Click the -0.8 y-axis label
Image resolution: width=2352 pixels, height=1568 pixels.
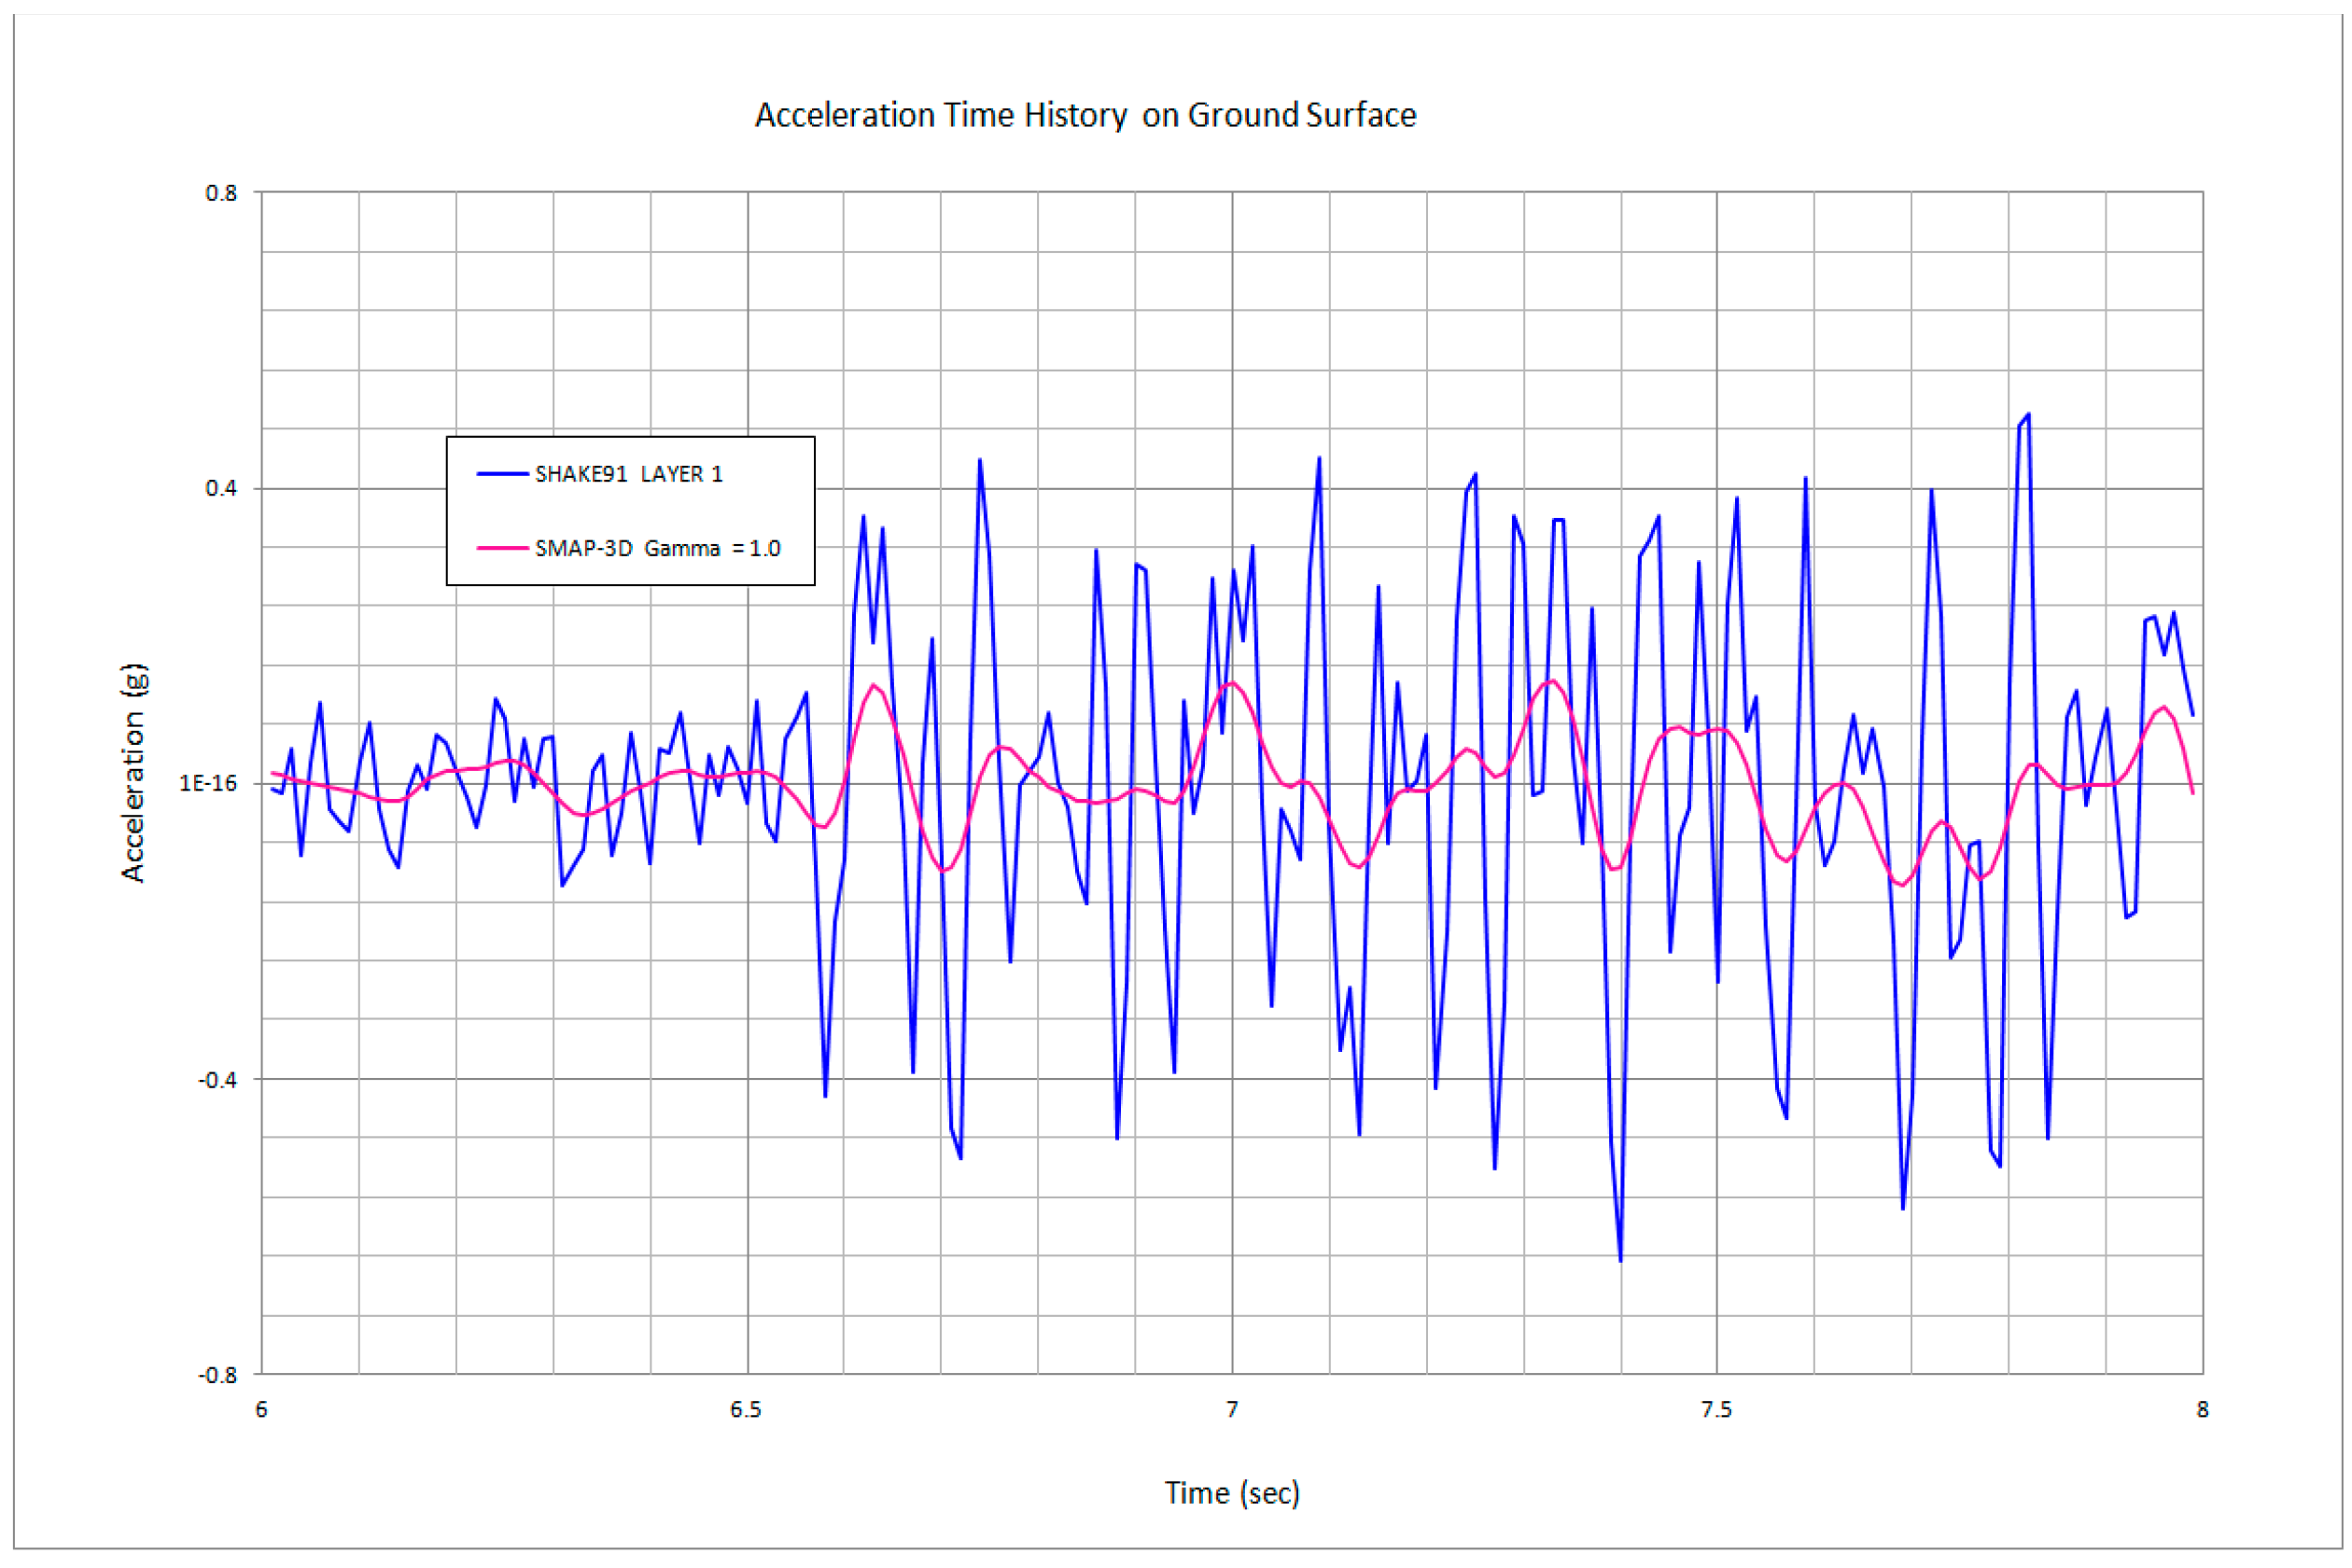pyautogui.click(x=218, y=1375)
